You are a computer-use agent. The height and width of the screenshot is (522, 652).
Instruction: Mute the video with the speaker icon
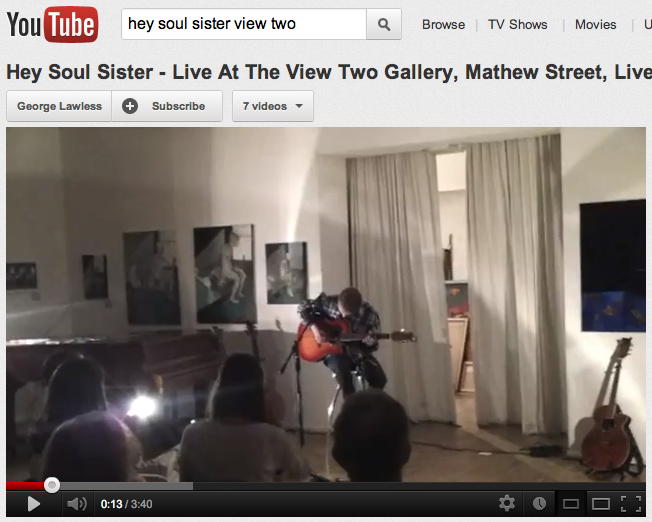pos(77,504)
